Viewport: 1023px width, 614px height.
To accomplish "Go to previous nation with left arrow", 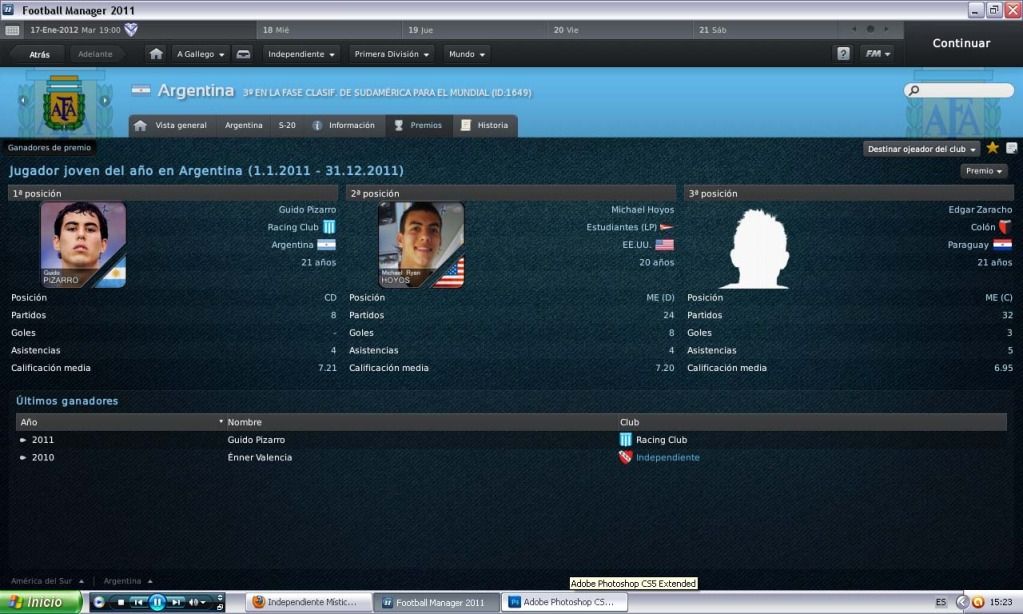I will pyautogui.click(x=23, y=100).
